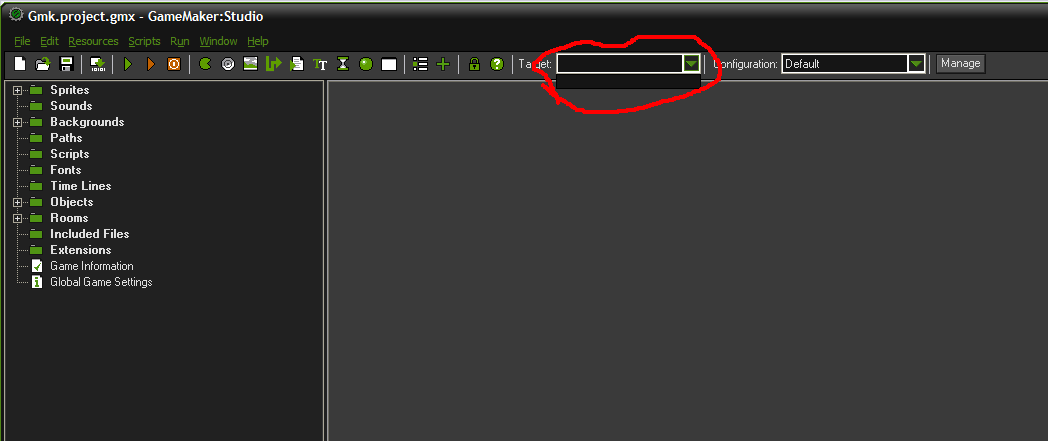Open the Target dropdown arrow
Image resolution: width=1048 pixels, height=441 pixels.
[x=691, y=64]
